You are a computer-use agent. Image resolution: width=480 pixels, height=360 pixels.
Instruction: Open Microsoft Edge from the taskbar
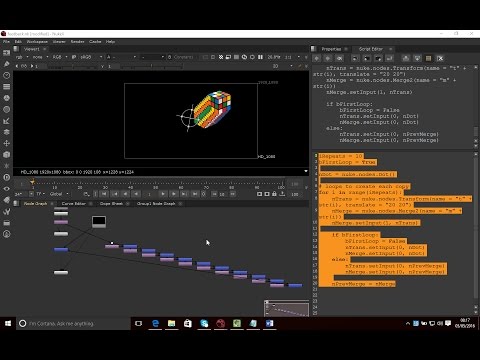click(x=155, y=323)
